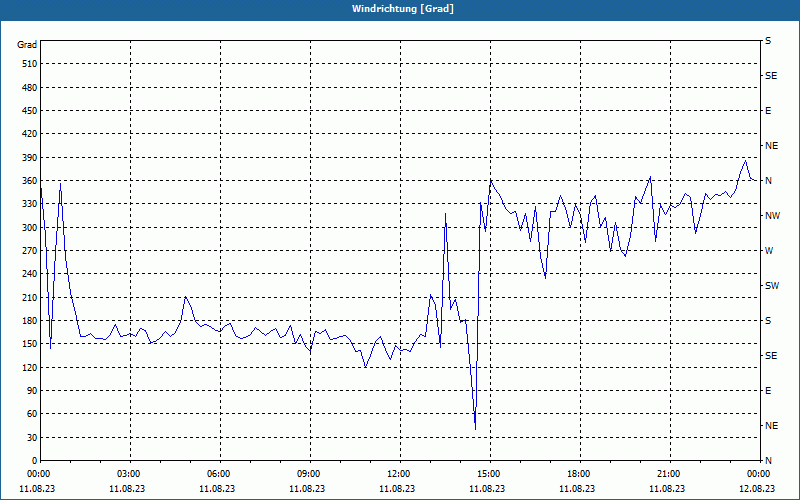800x500 pixels.
Task: Click the NW compass label on right axis
Action: 772,216
